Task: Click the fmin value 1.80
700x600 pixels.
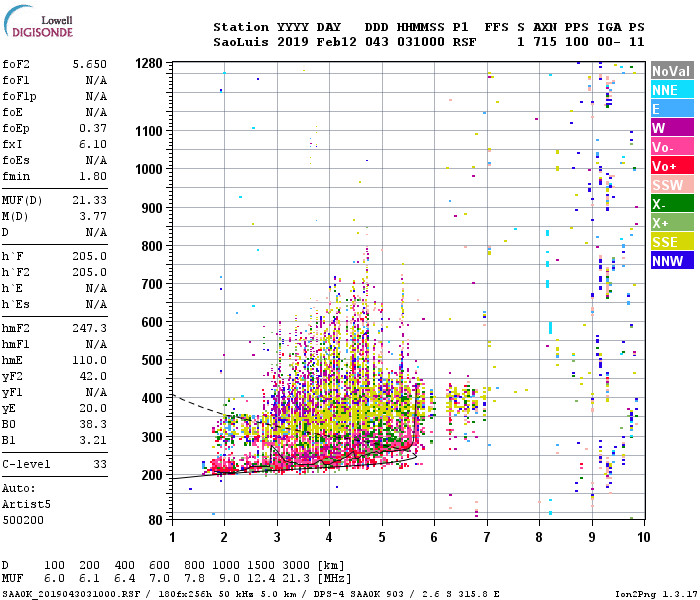Action: [93, 176]
